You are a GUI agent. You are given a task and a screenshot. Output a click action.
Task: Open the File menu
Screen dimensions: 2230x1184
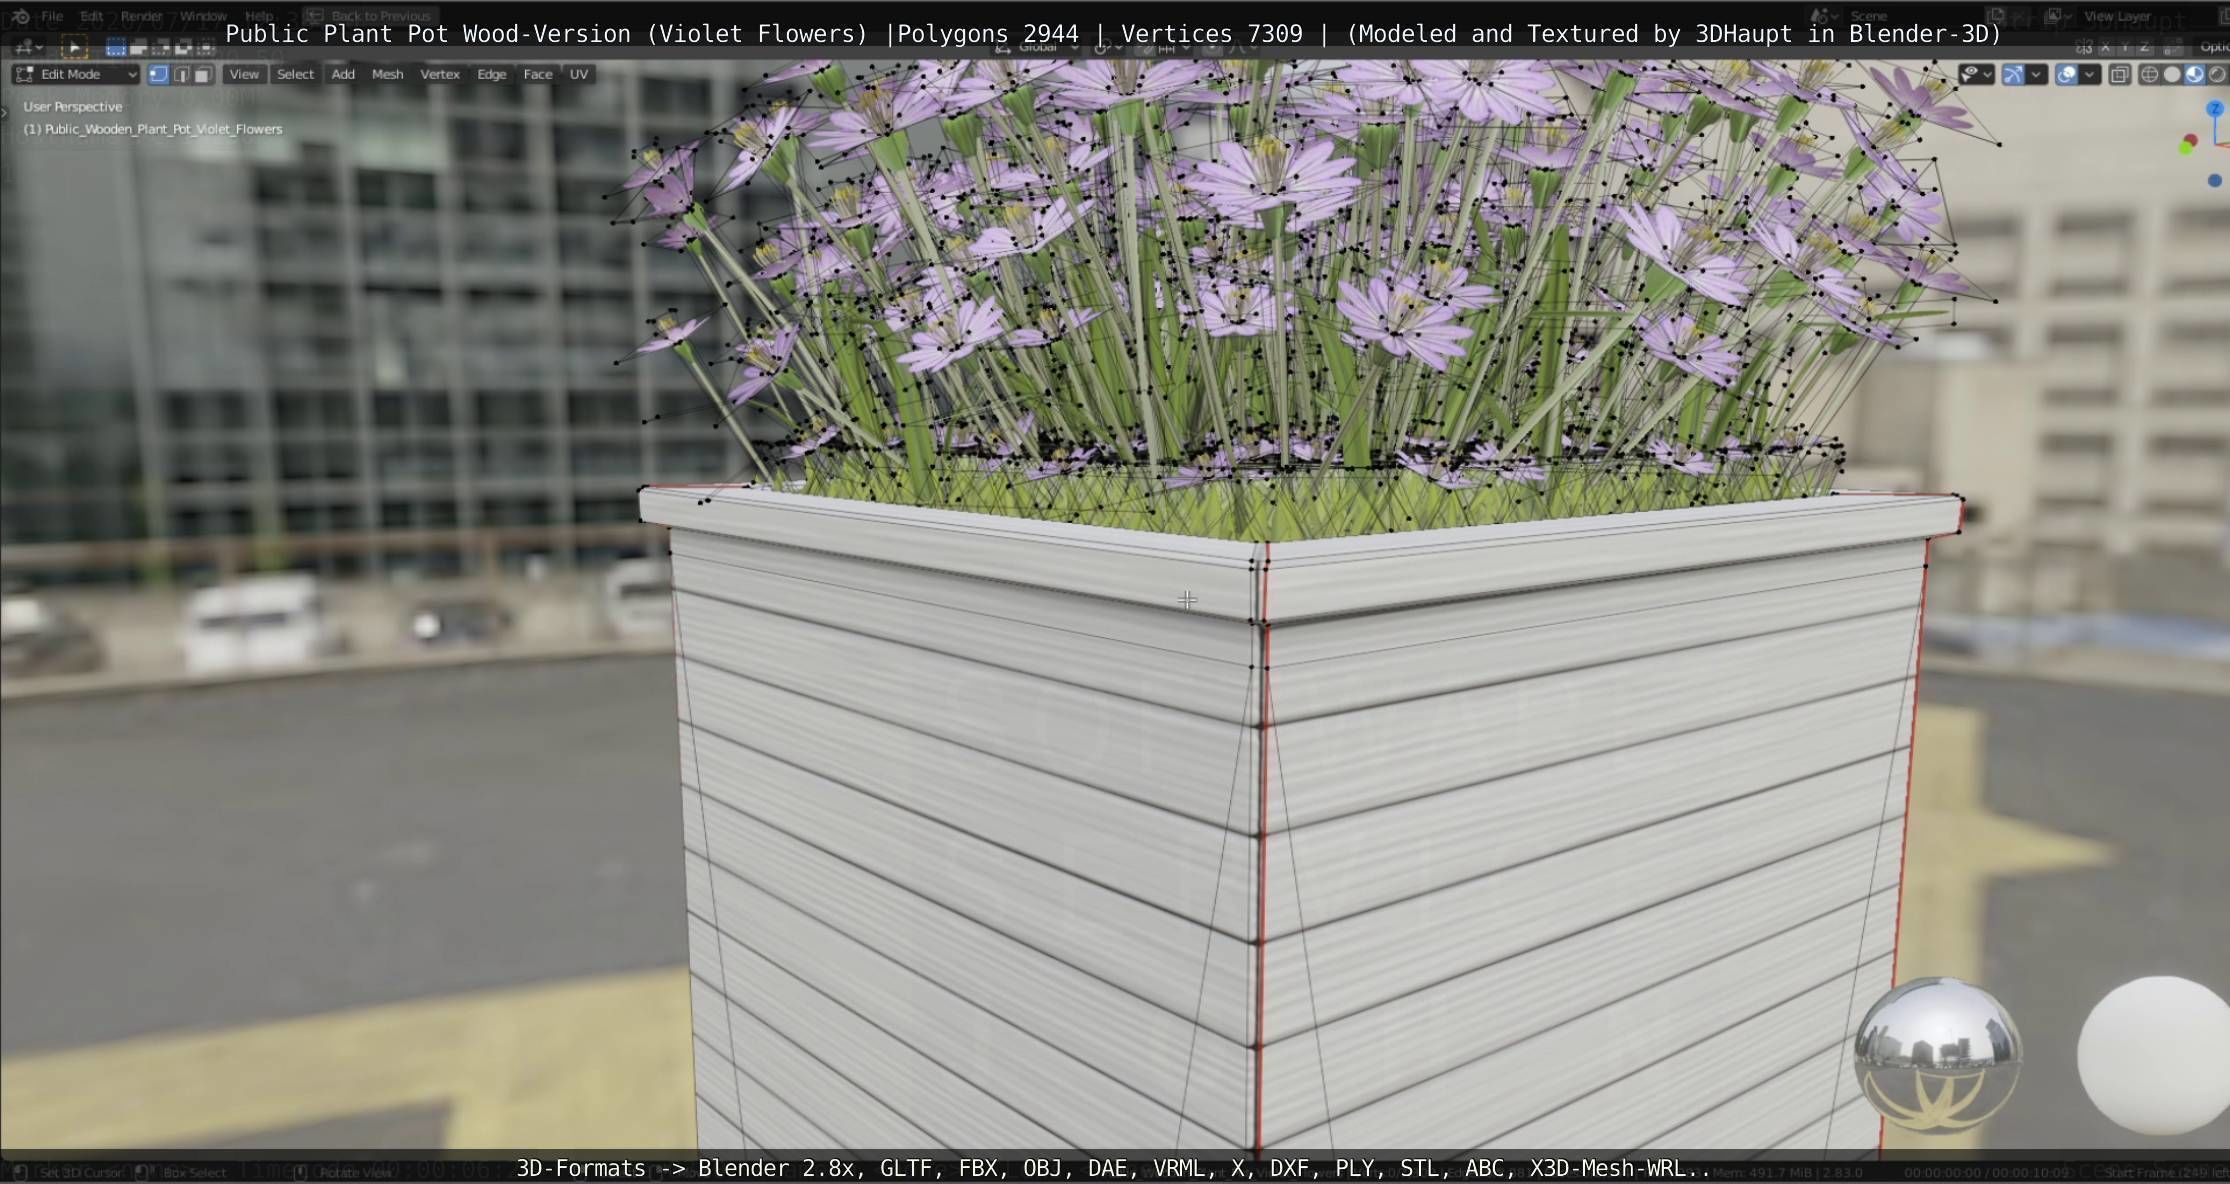click(52, 16)
